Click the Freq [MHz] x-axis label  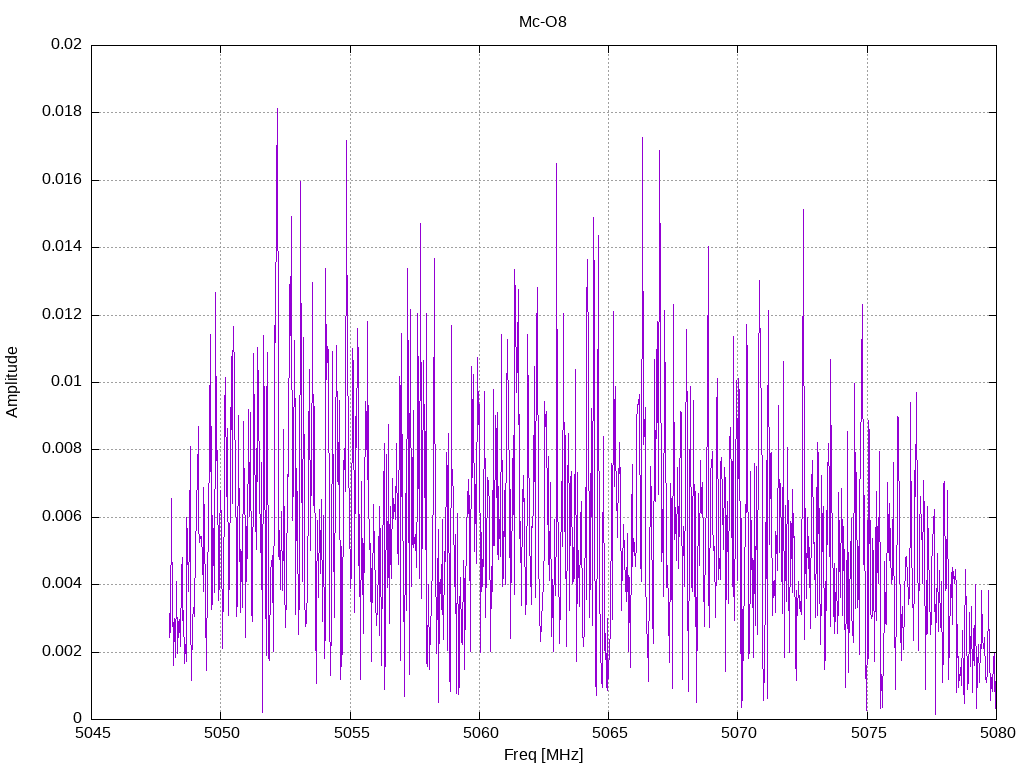pos(543,755)
